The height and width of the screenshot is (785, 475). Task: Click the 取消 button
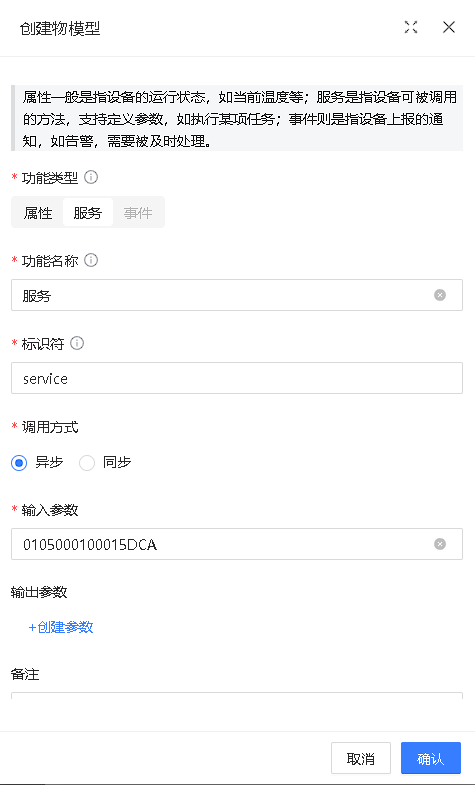click(x=361, y=758)
